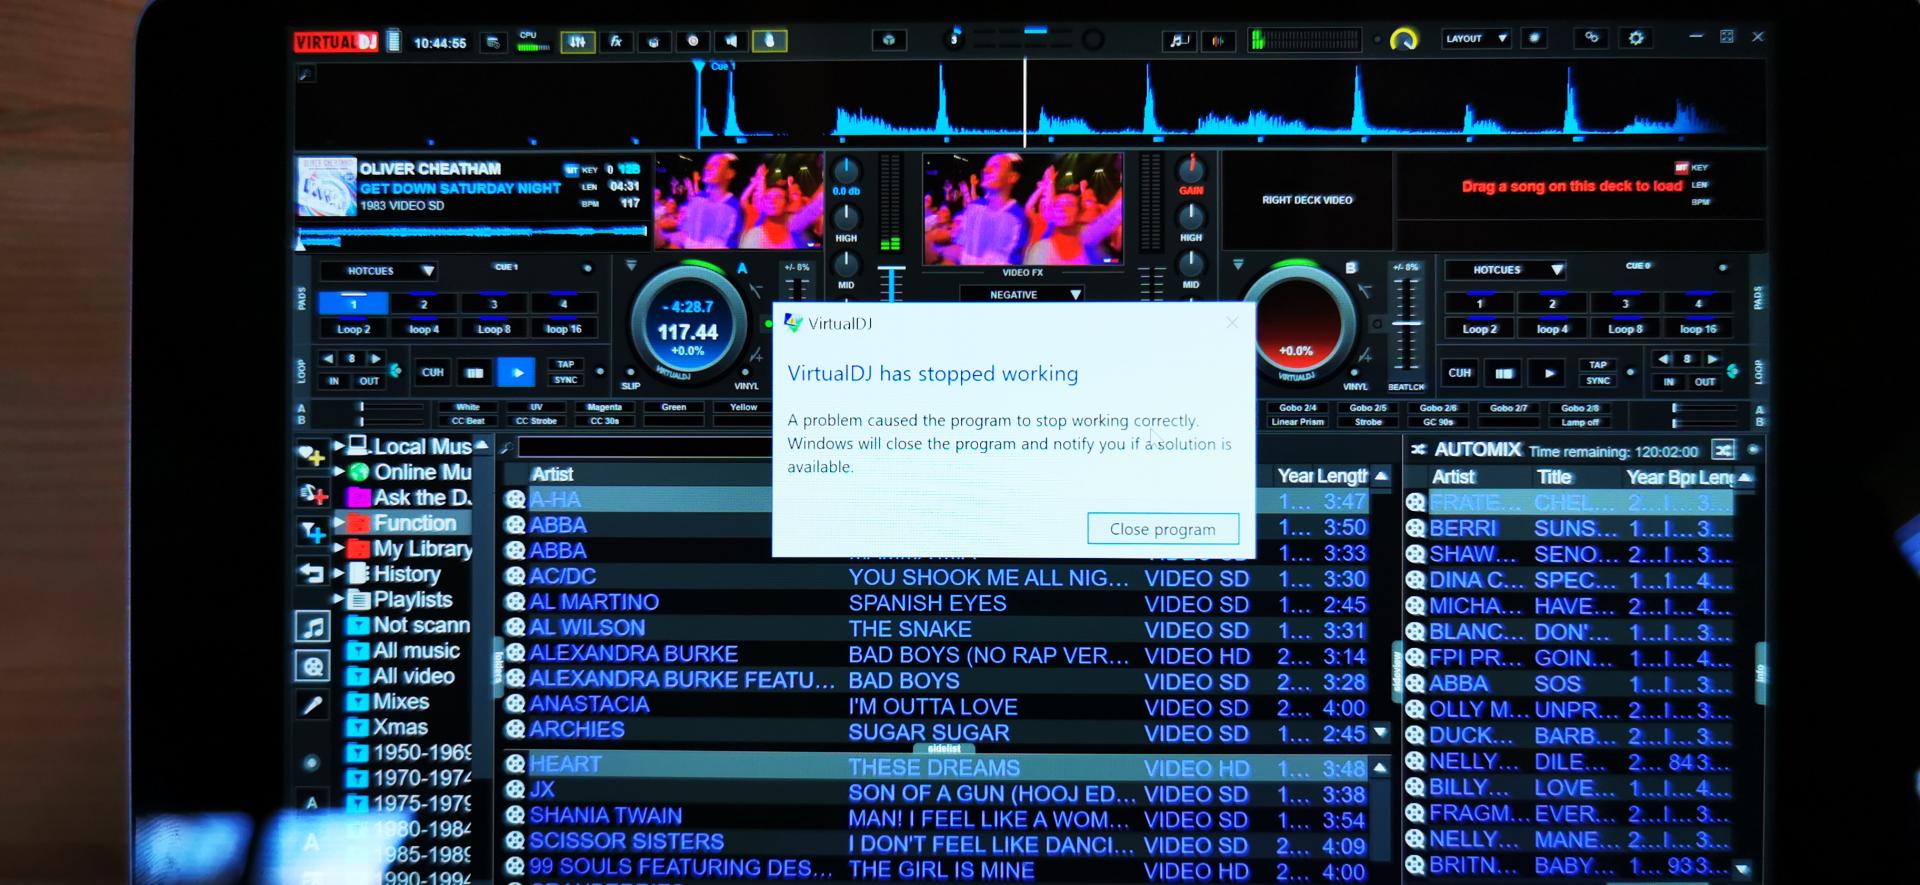The image size is (1920, 885).
Task: Click the left deck video preview thumbnail
Action: [738, 201]
